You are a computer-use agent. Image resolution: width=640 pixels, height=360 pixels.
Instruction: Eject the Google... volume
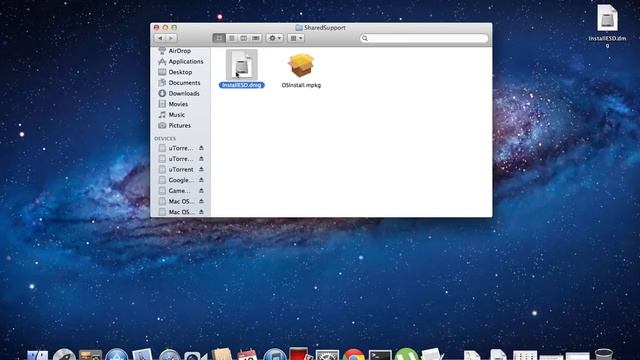[201, 180]
